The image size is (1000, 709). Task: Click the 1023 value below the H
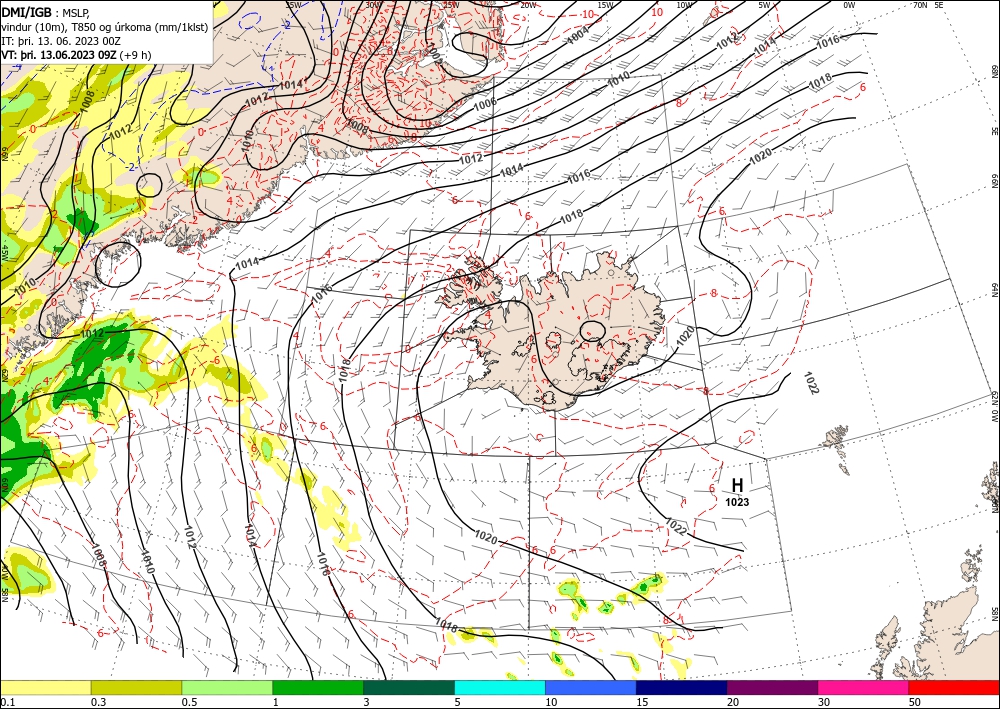(737, 502)
